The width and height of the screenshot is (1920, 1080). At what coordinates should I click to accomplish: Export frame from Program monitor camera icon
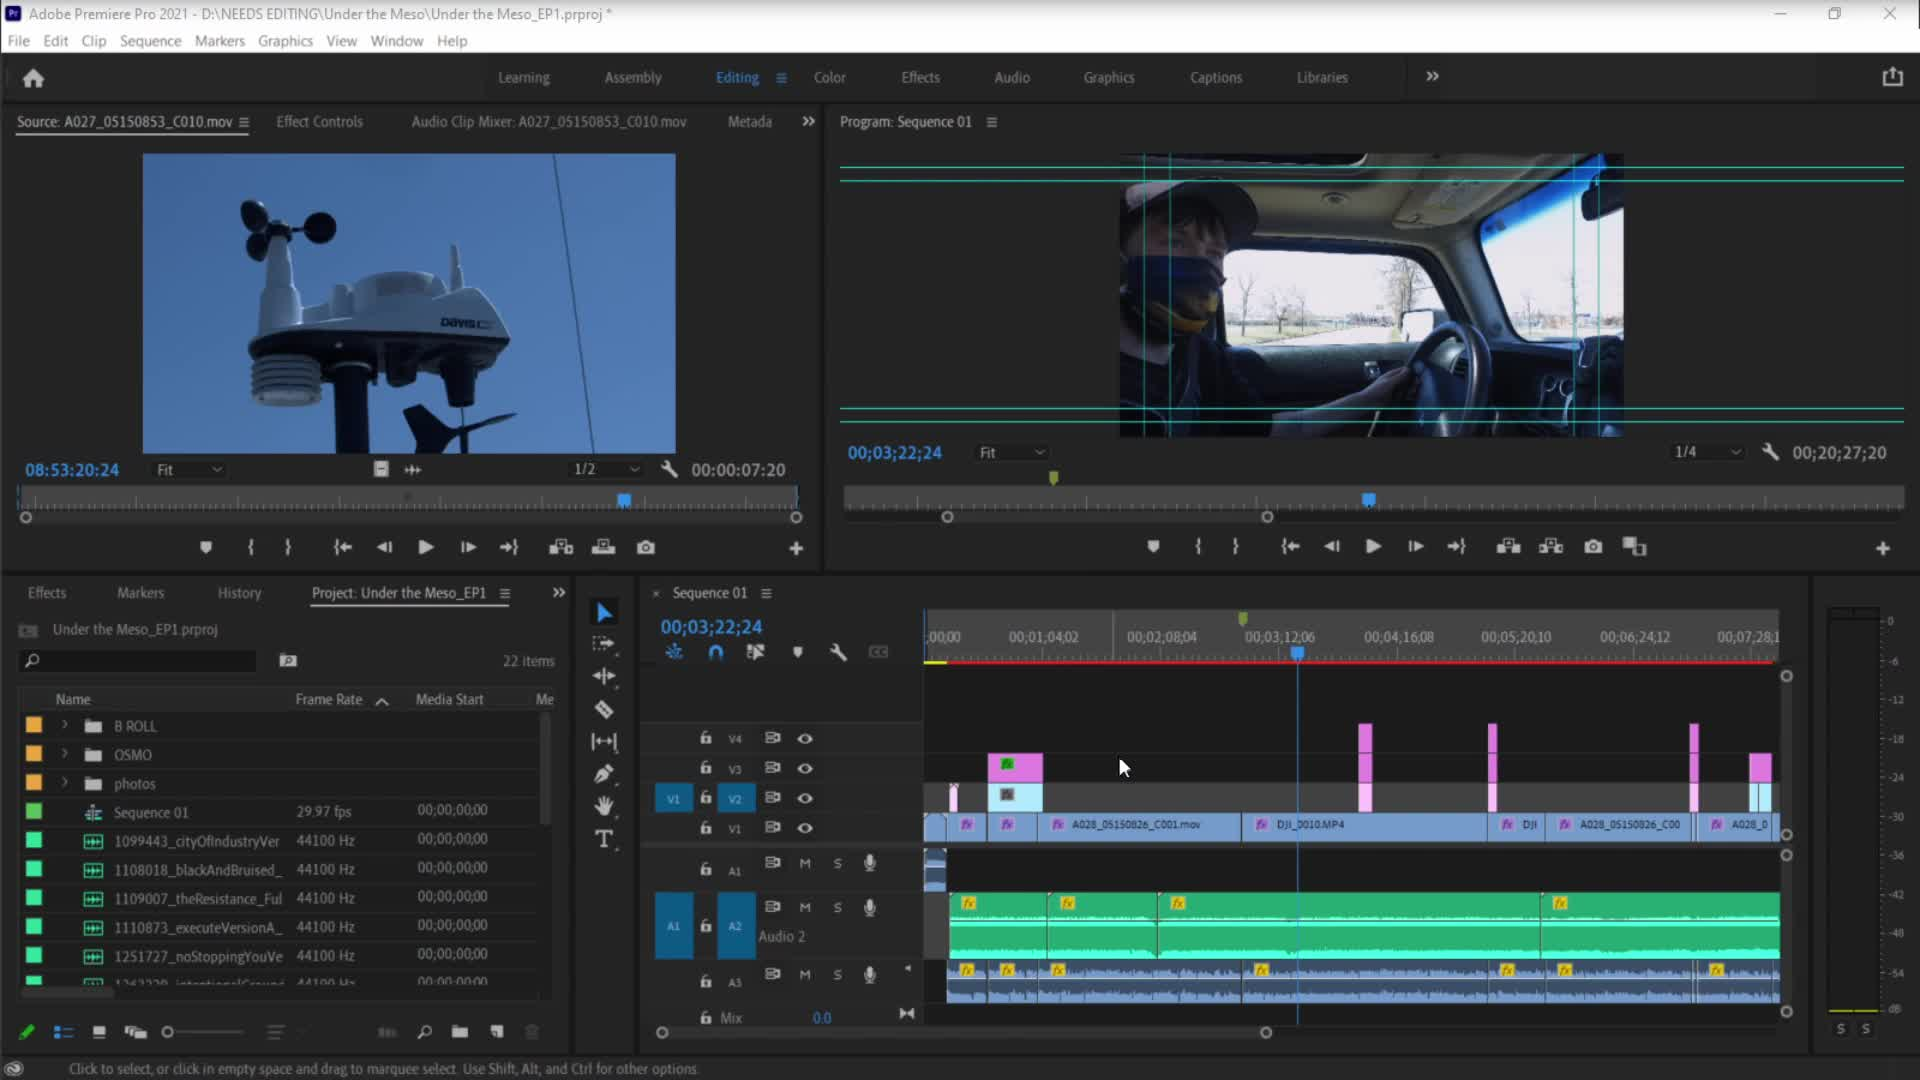[x=1593, y=547]
